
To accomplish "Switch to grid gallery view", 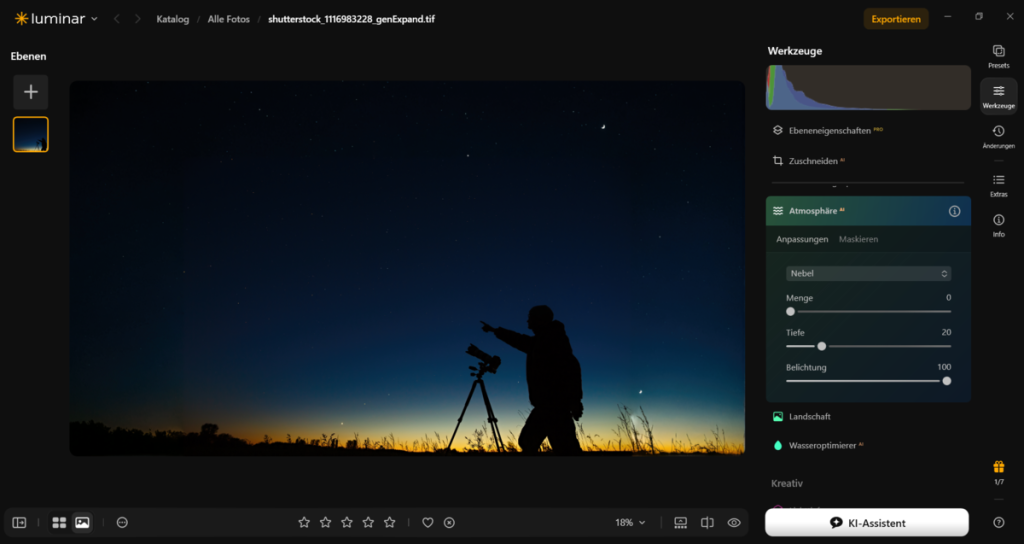I will point(59,522).
